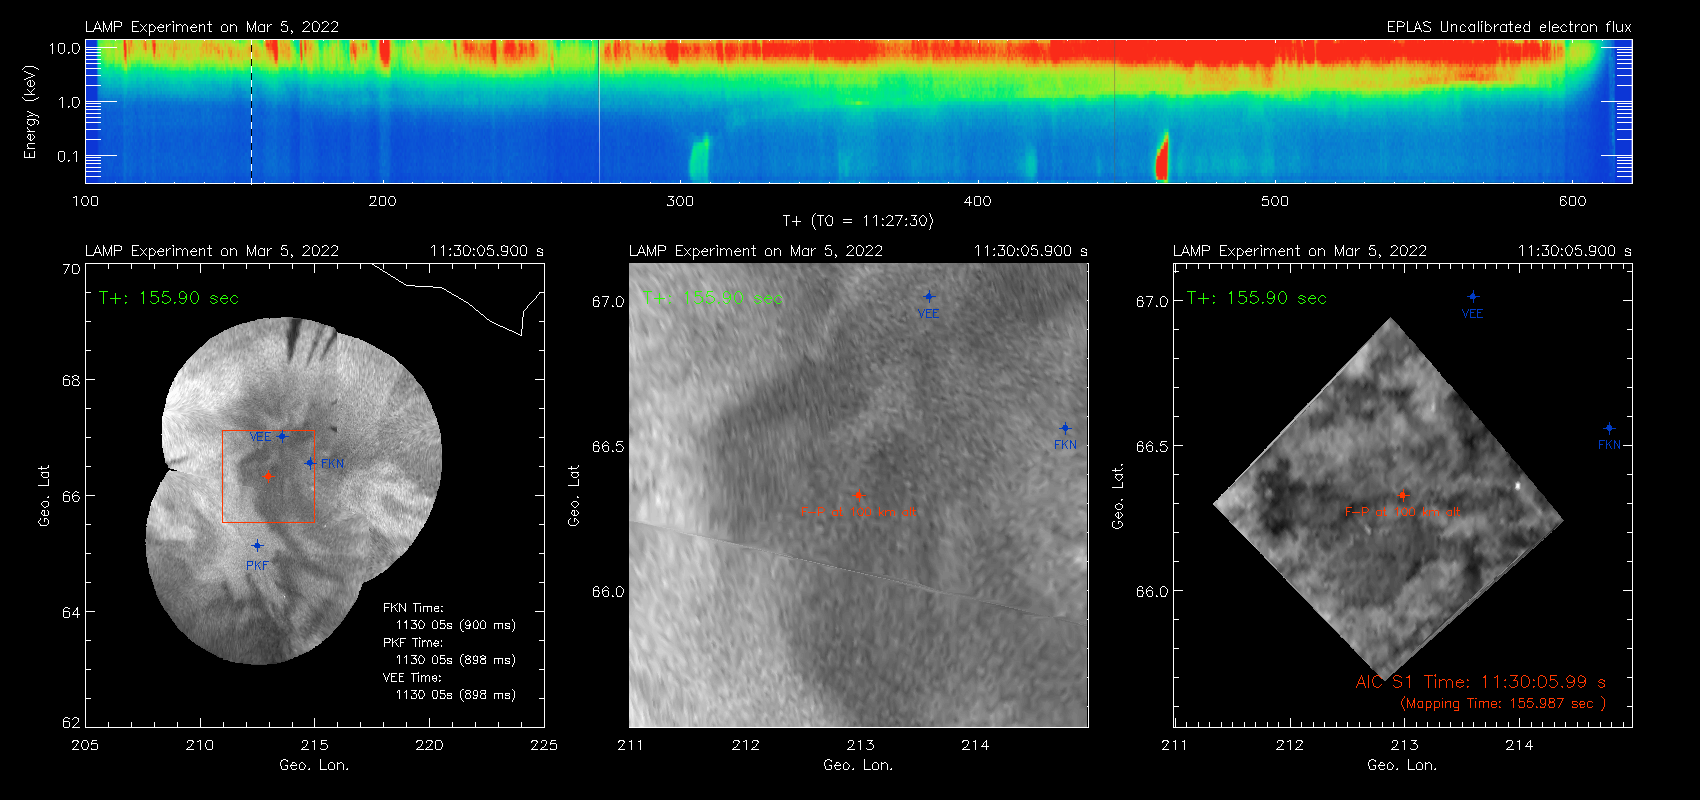Click the '300' tick on the spectrogram time axis
Screen dimensions: 1700x800
[x=680, y=201]
